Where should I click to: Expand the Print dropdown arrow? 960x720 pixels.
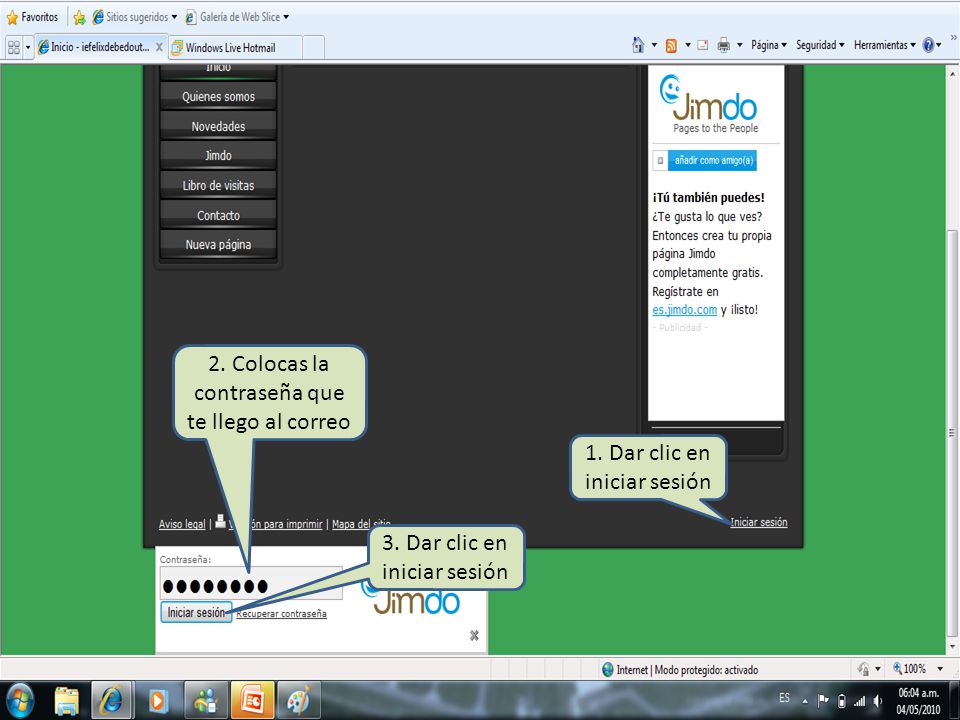(740, 45)
